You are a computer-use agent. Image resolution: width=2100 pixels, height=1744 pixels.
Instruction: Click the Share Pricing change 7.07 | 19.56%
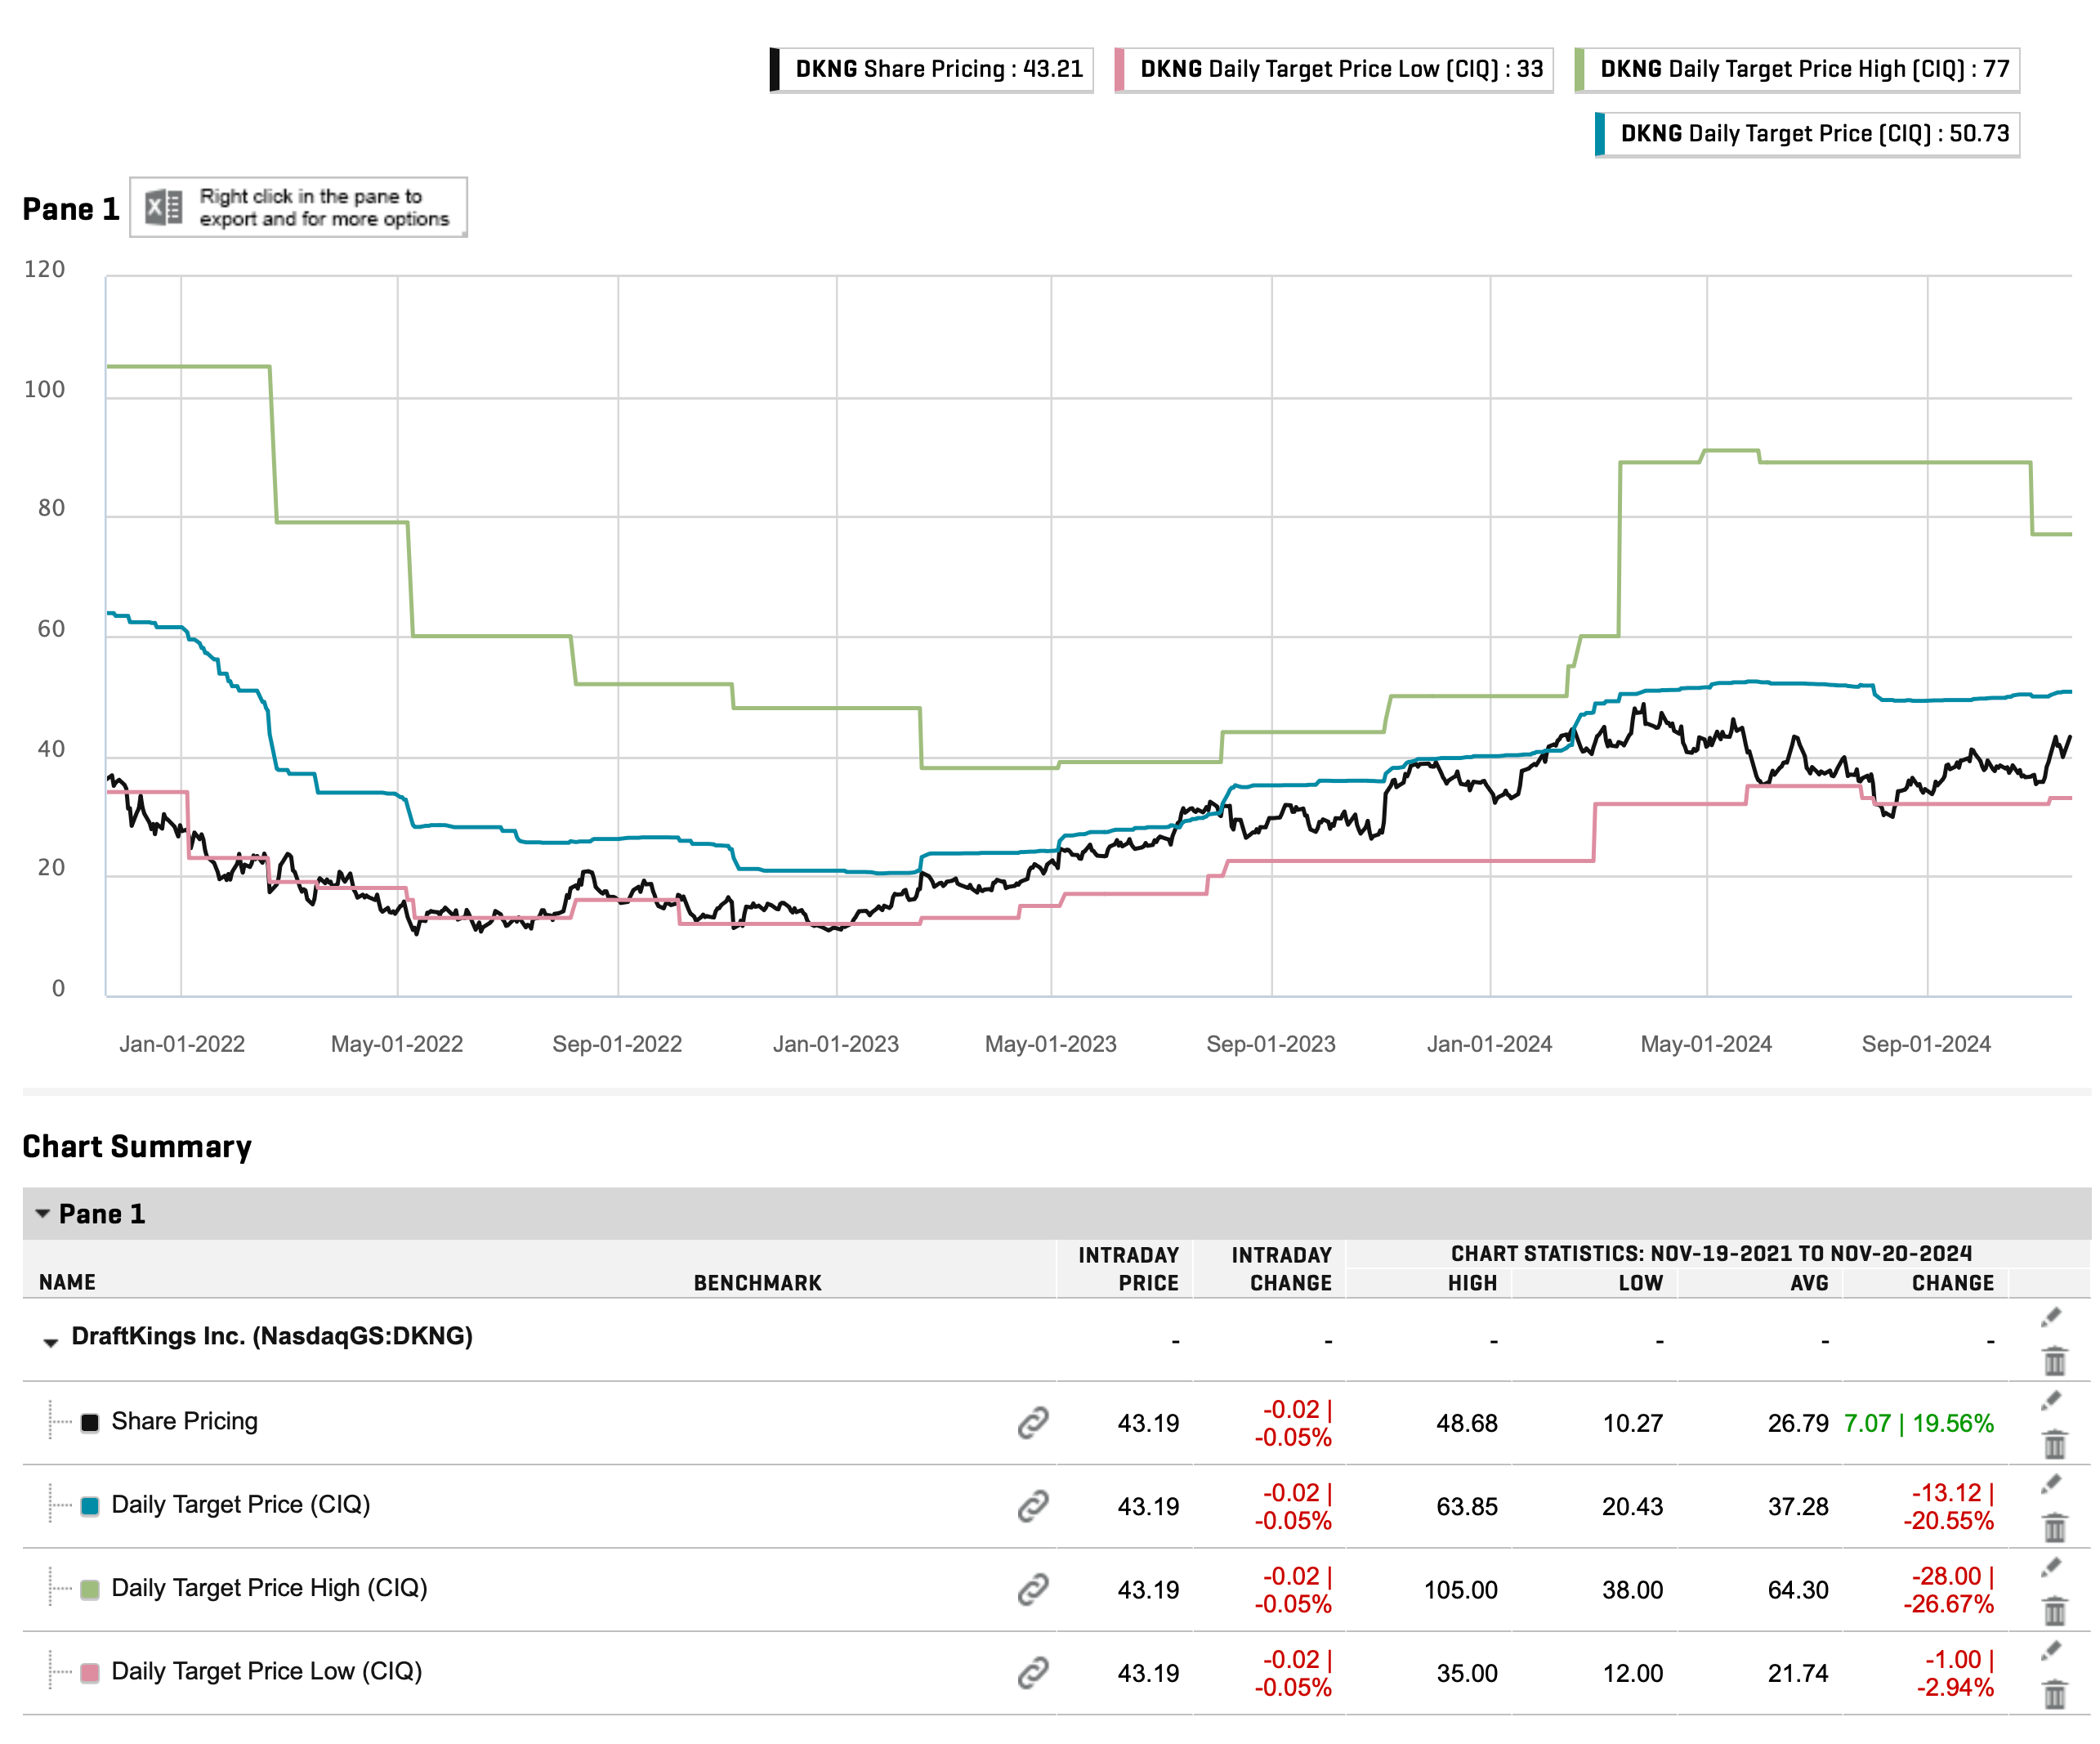point(1918,1423)
